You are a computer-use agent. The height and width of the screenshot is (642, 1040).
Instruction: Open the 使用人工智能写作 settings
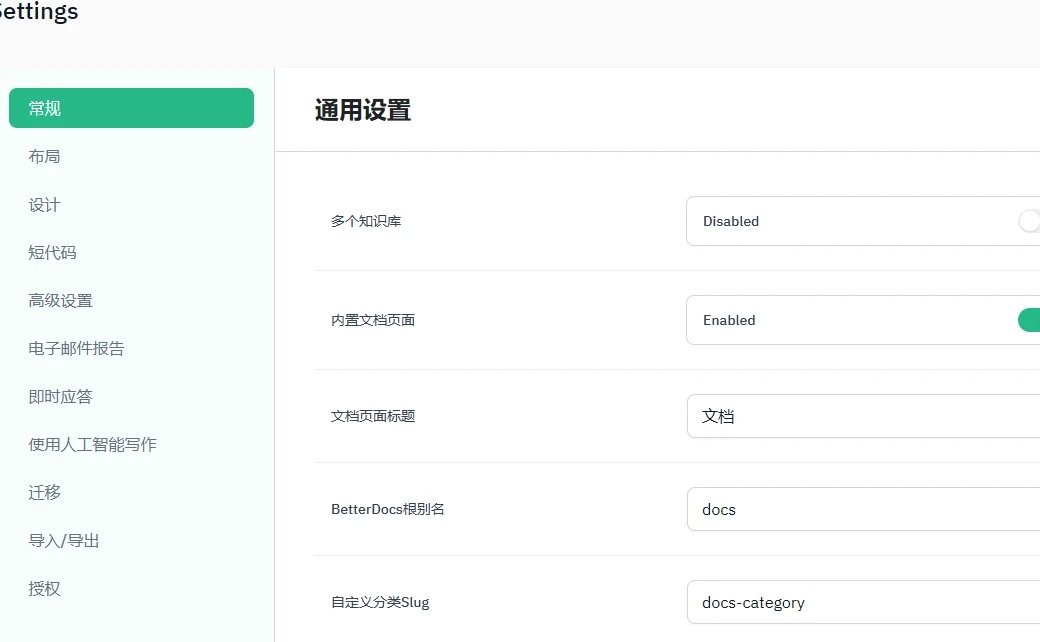[x=90, y=444]
